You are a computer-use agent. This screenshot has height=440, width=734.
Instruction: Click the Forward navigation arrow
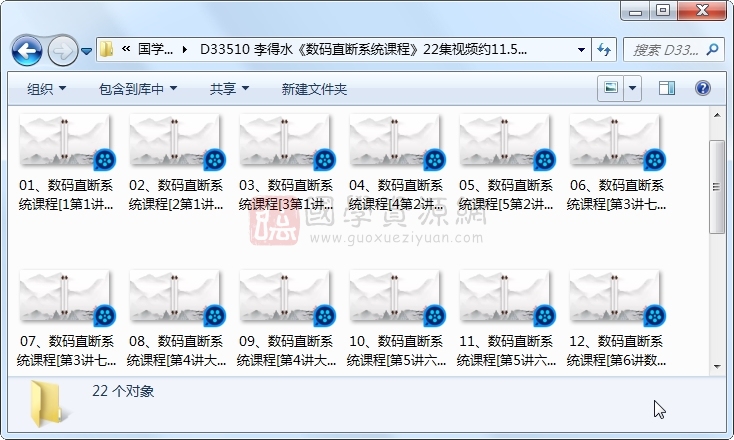point(62,50)
